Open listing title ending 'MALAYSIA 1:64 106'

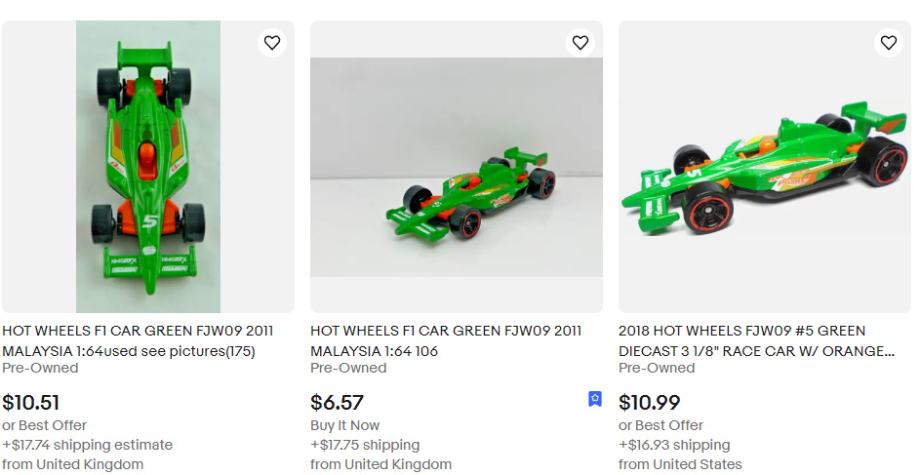446,341
